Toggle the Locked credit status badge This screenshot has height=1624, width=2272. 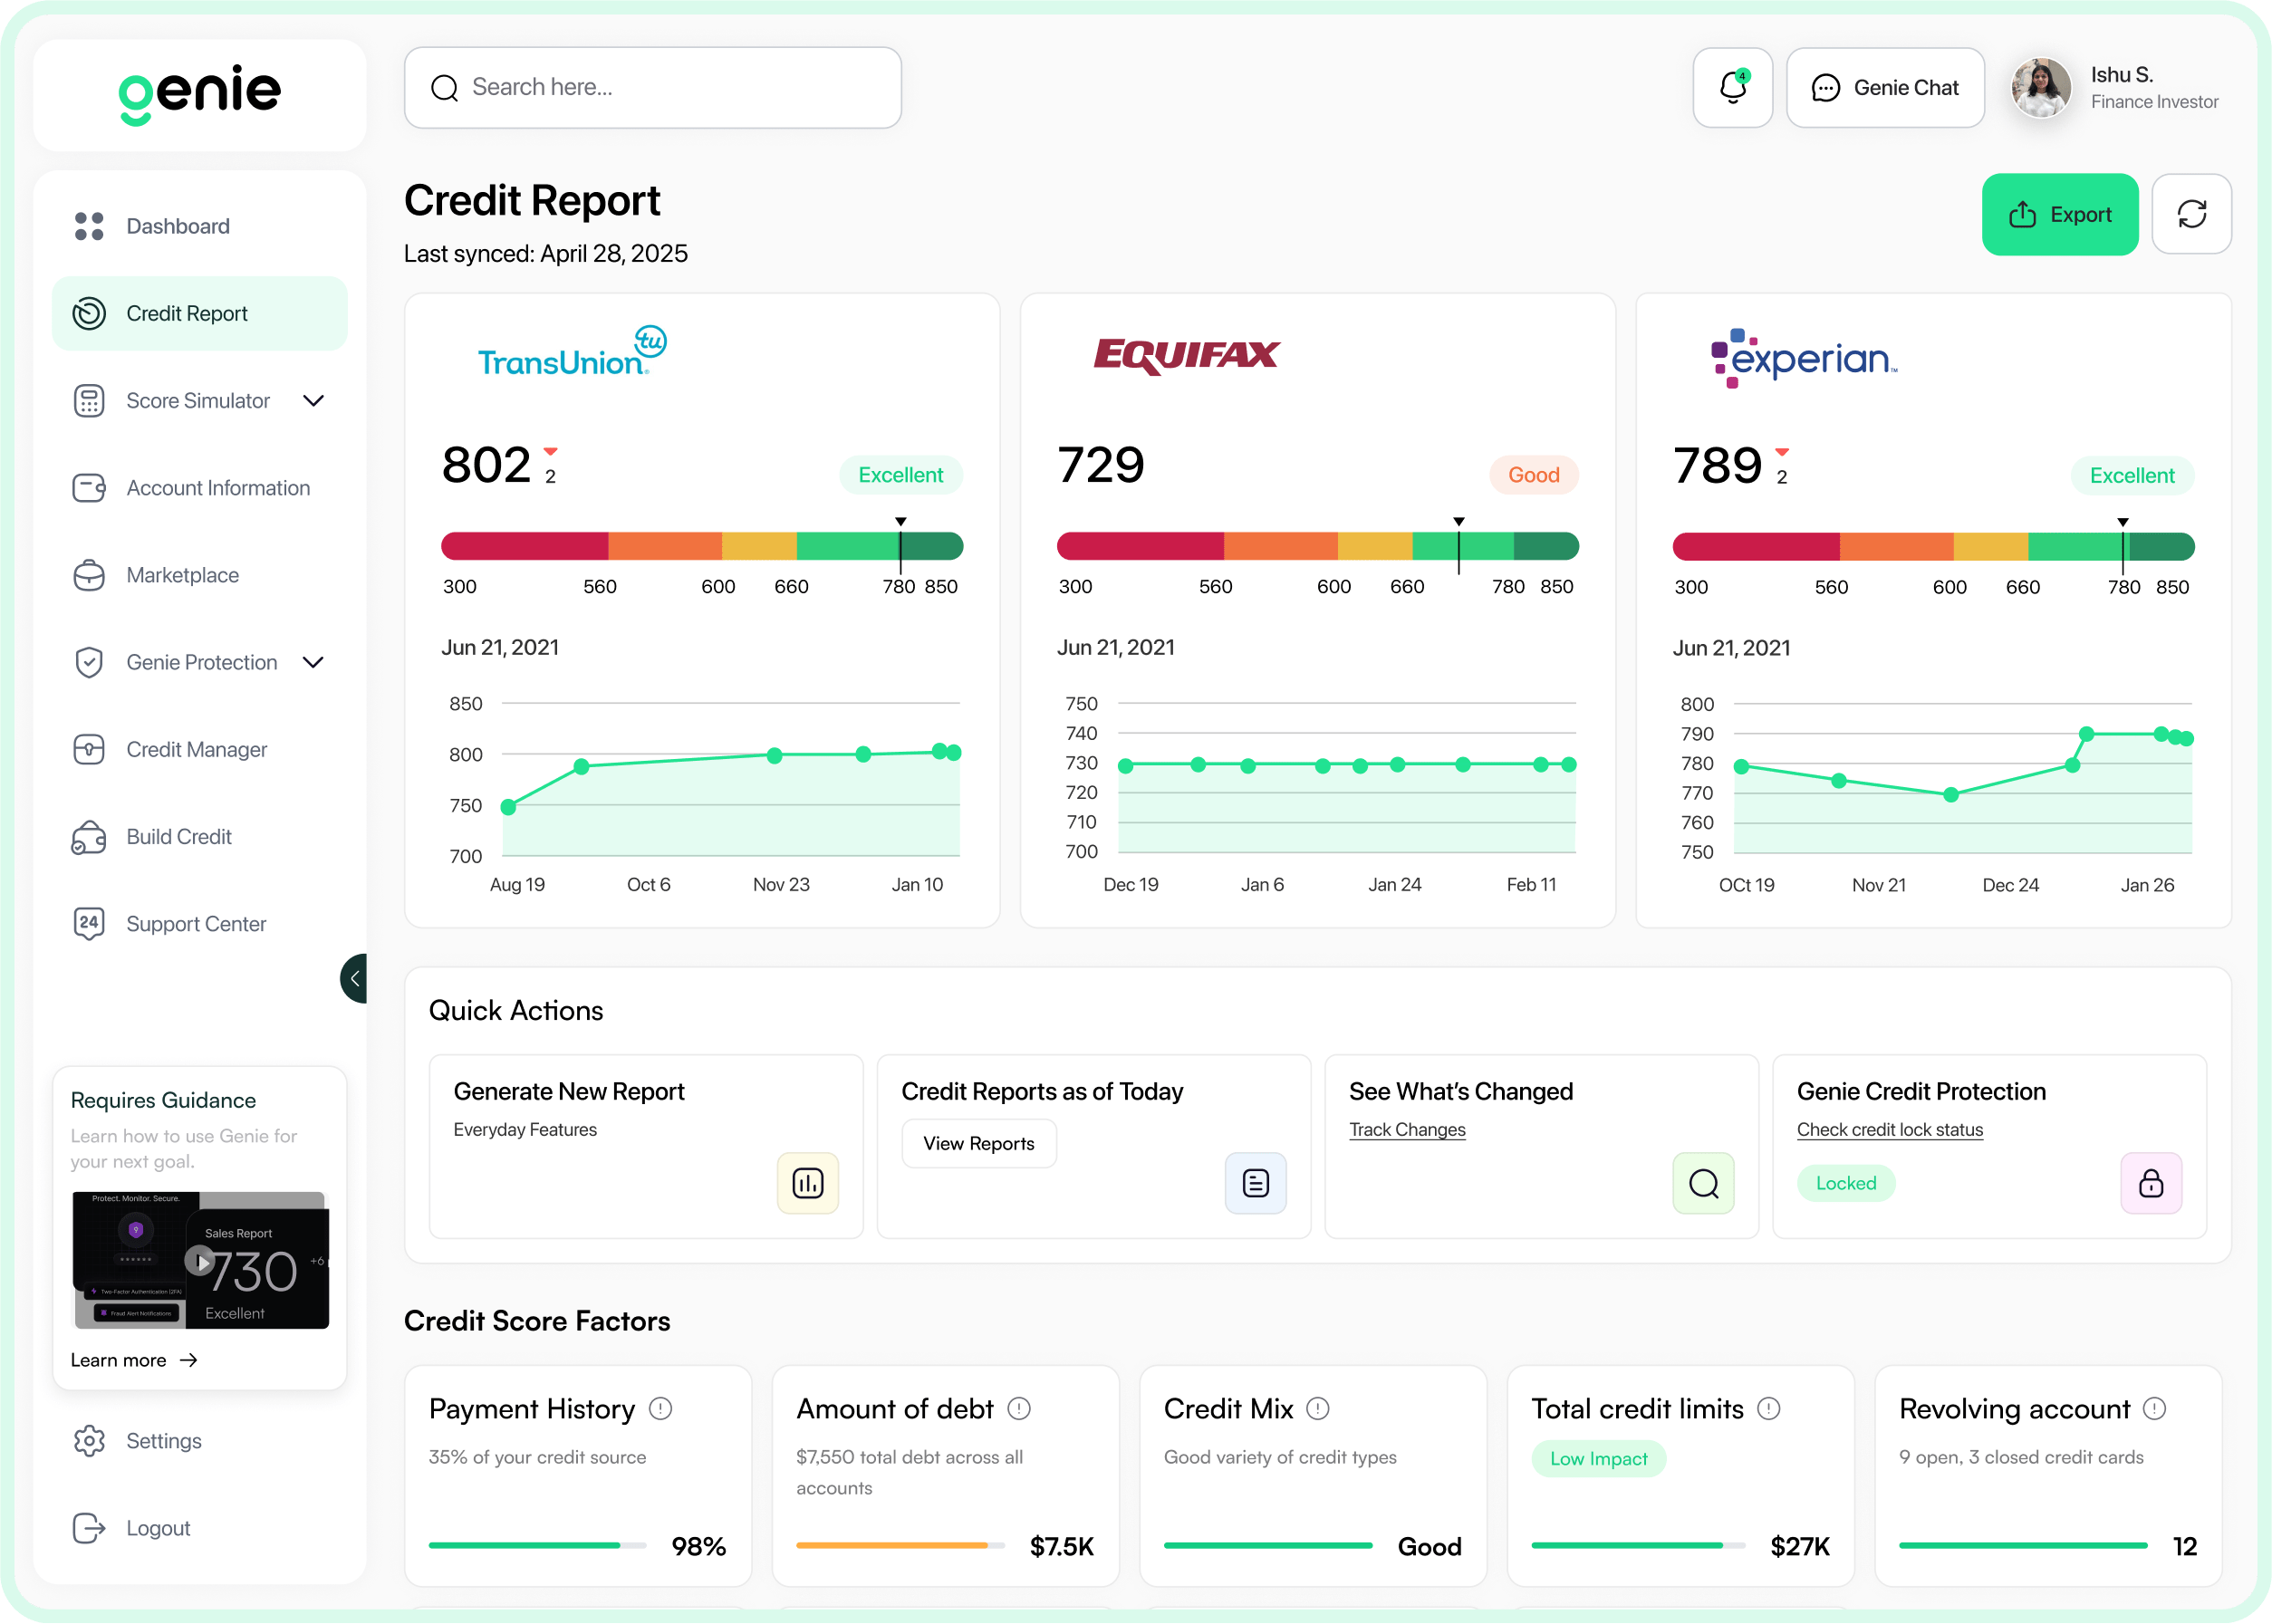click(x=1845, y=1183)
